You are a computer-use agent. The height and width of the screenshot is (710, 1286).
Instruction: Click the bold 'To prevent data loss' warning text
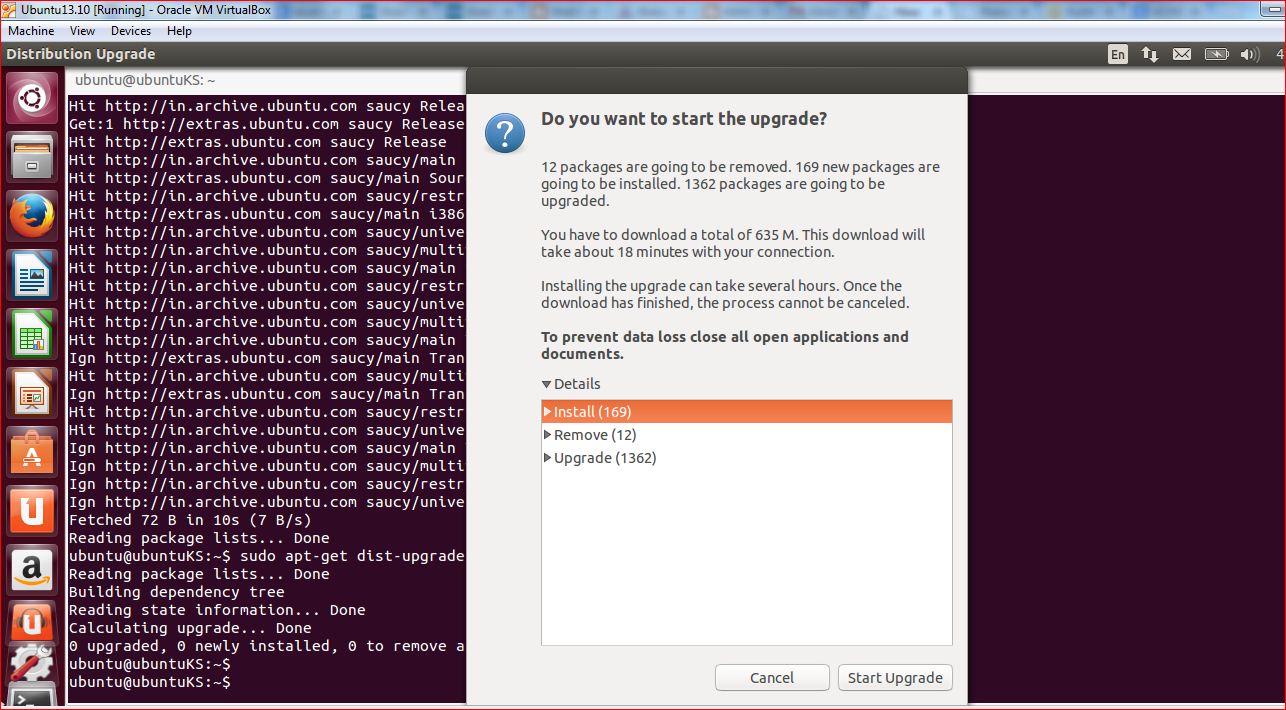725,345
